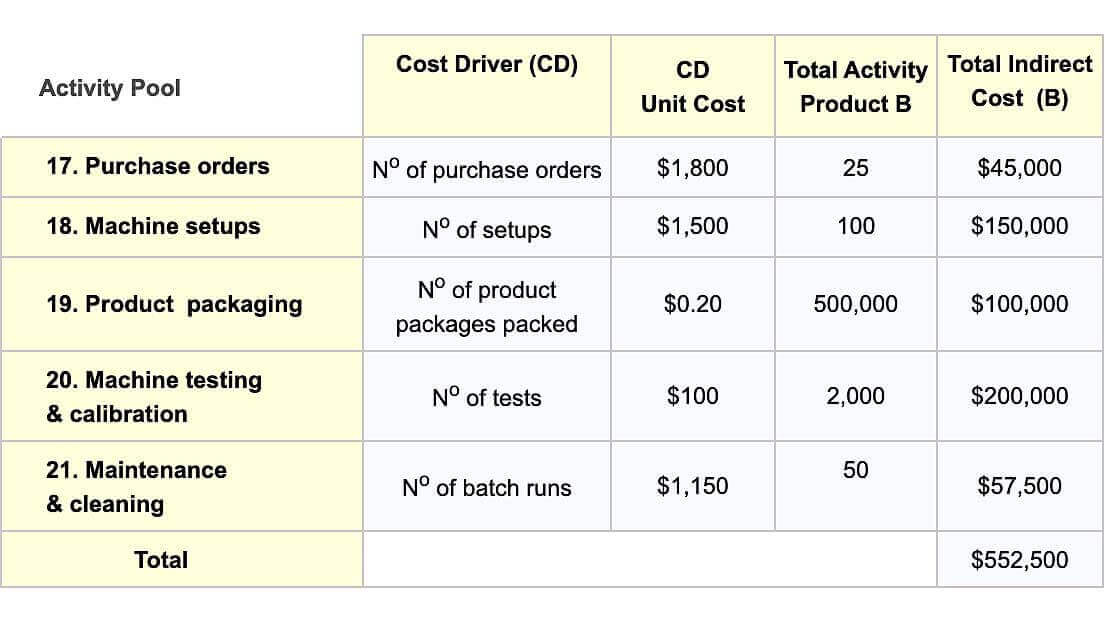Select the 21. Maintenance & cleaning cell

pos(136,486)
